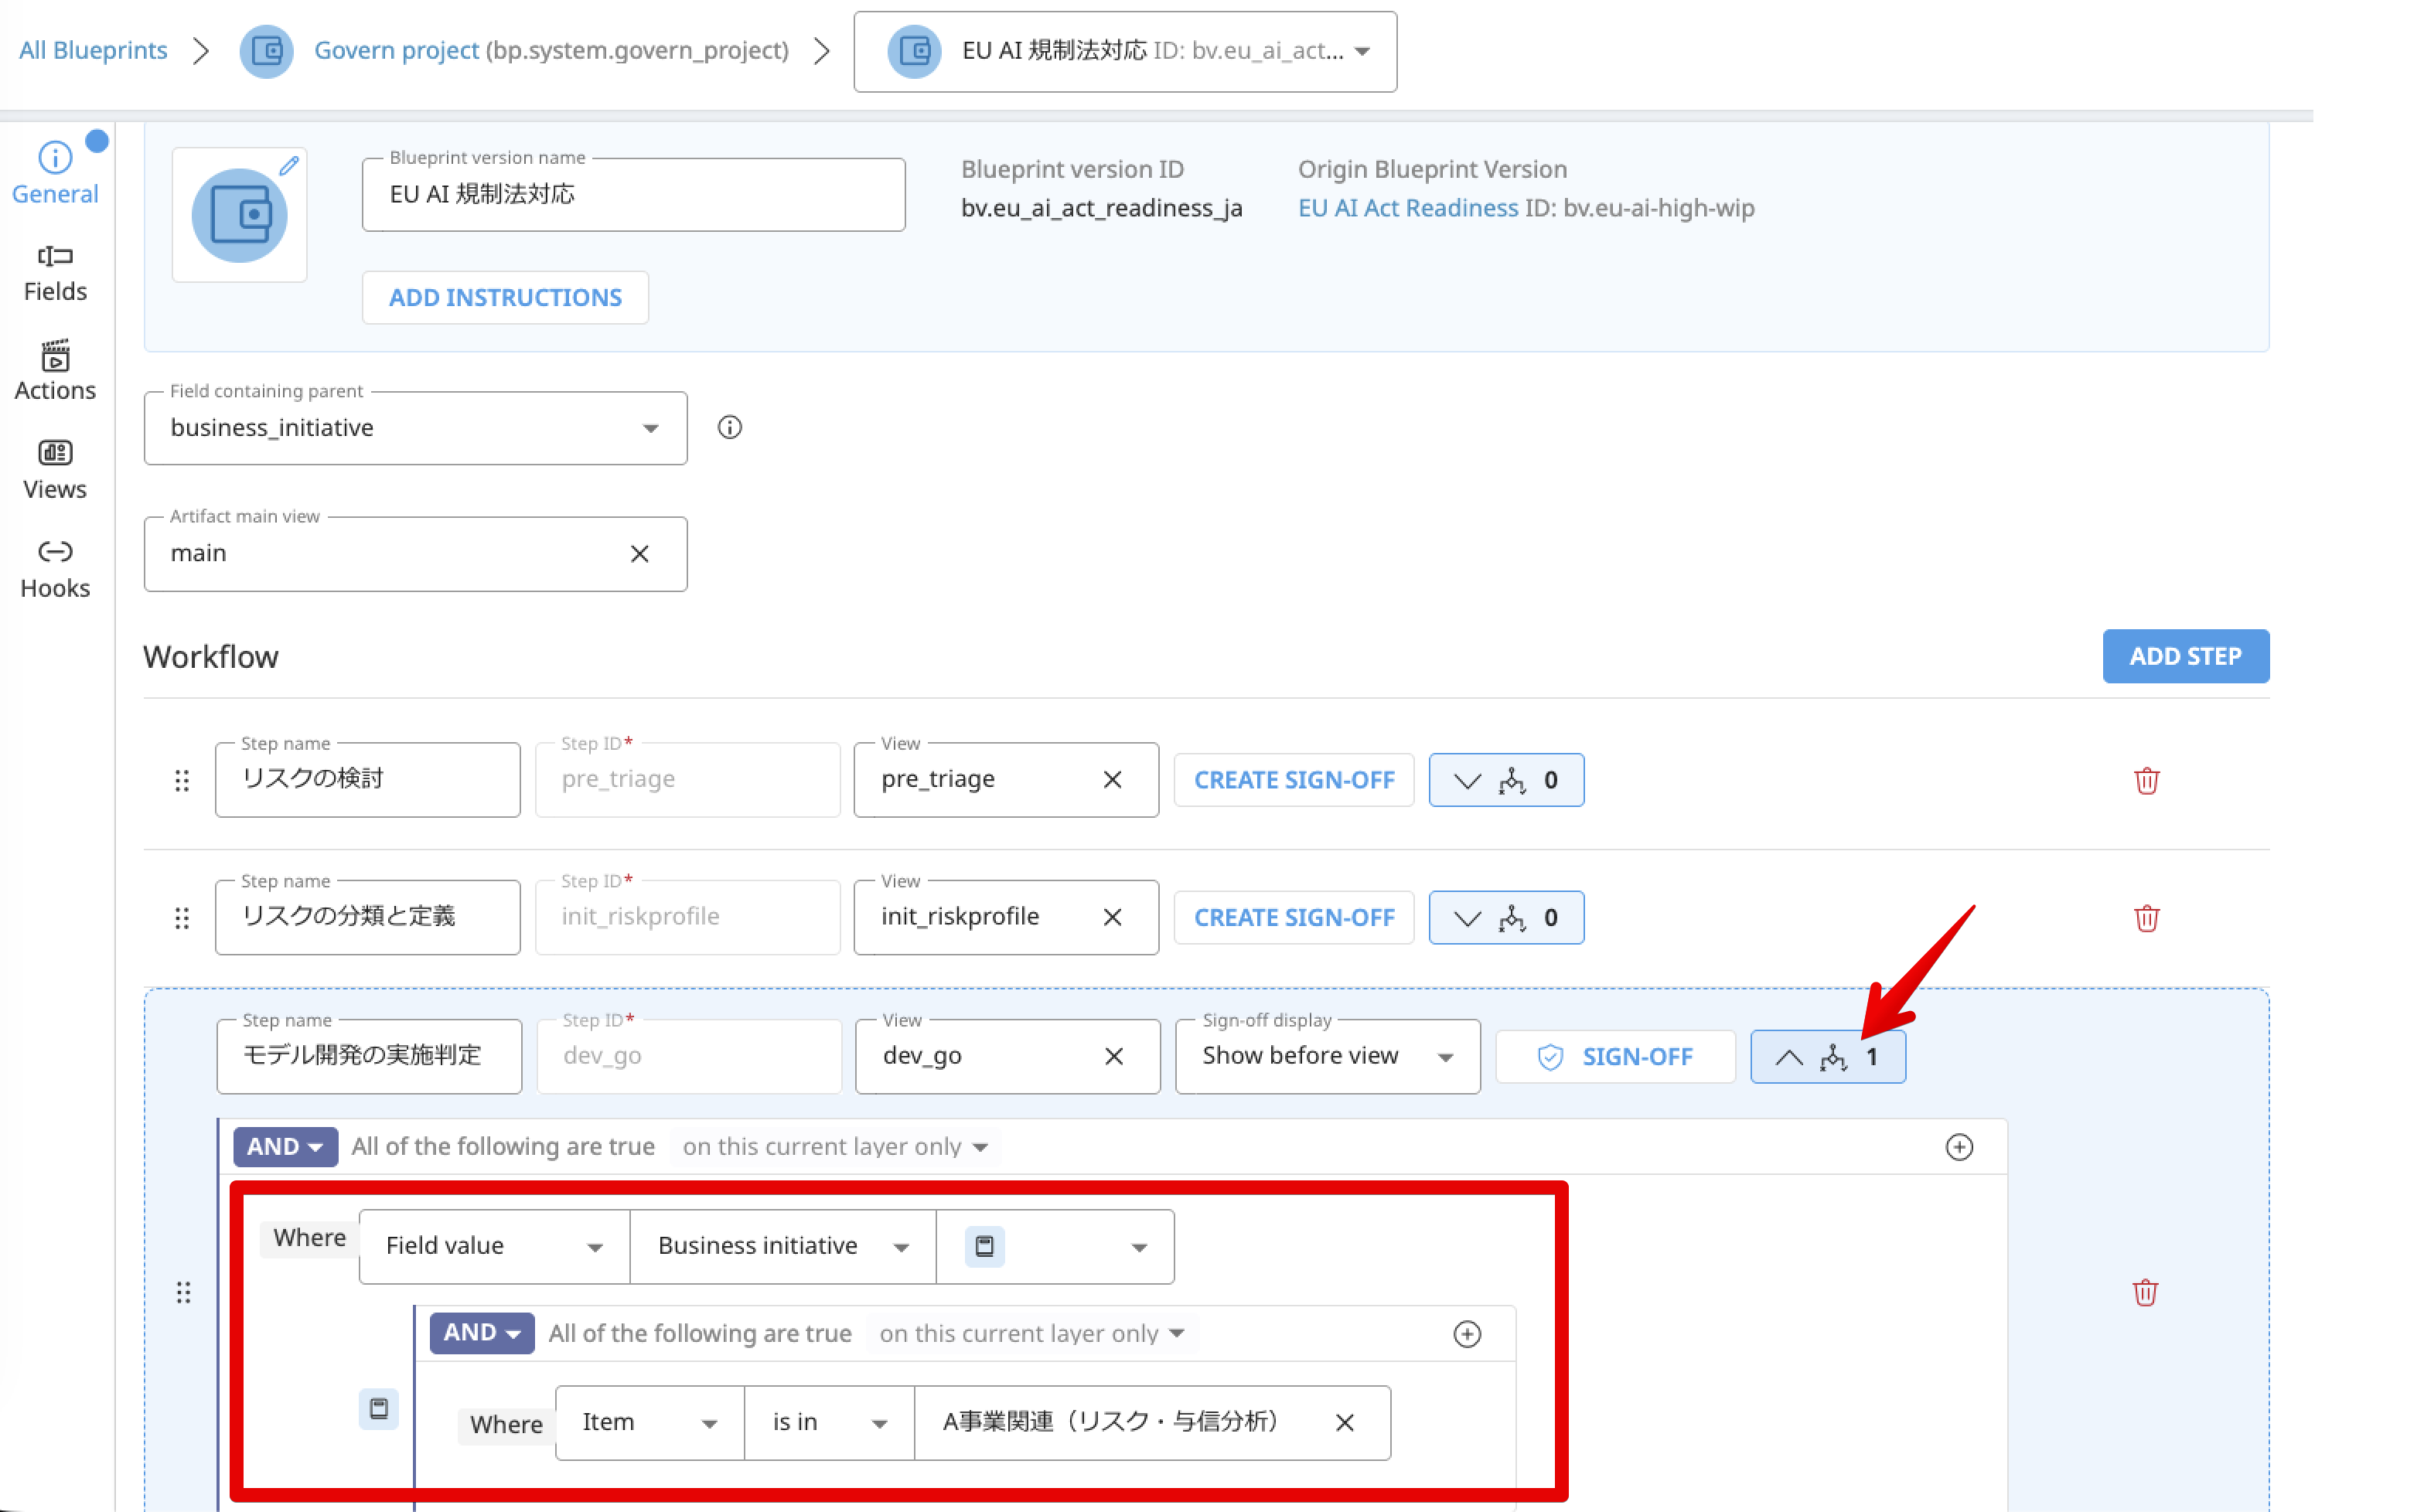
Task: Click the info icon beside parent field
Action: click(730, 427)
